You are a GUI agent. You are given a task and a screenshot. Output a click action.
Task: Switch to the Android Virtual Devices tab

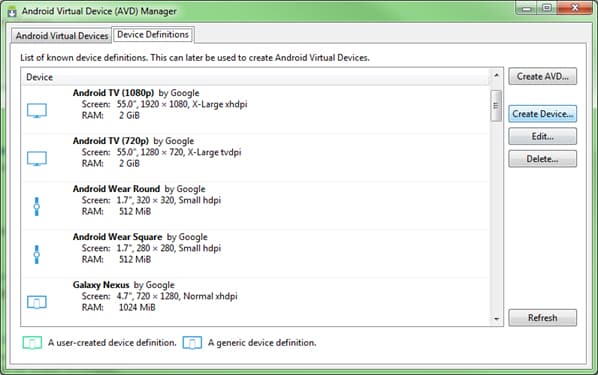coord(62,35)
